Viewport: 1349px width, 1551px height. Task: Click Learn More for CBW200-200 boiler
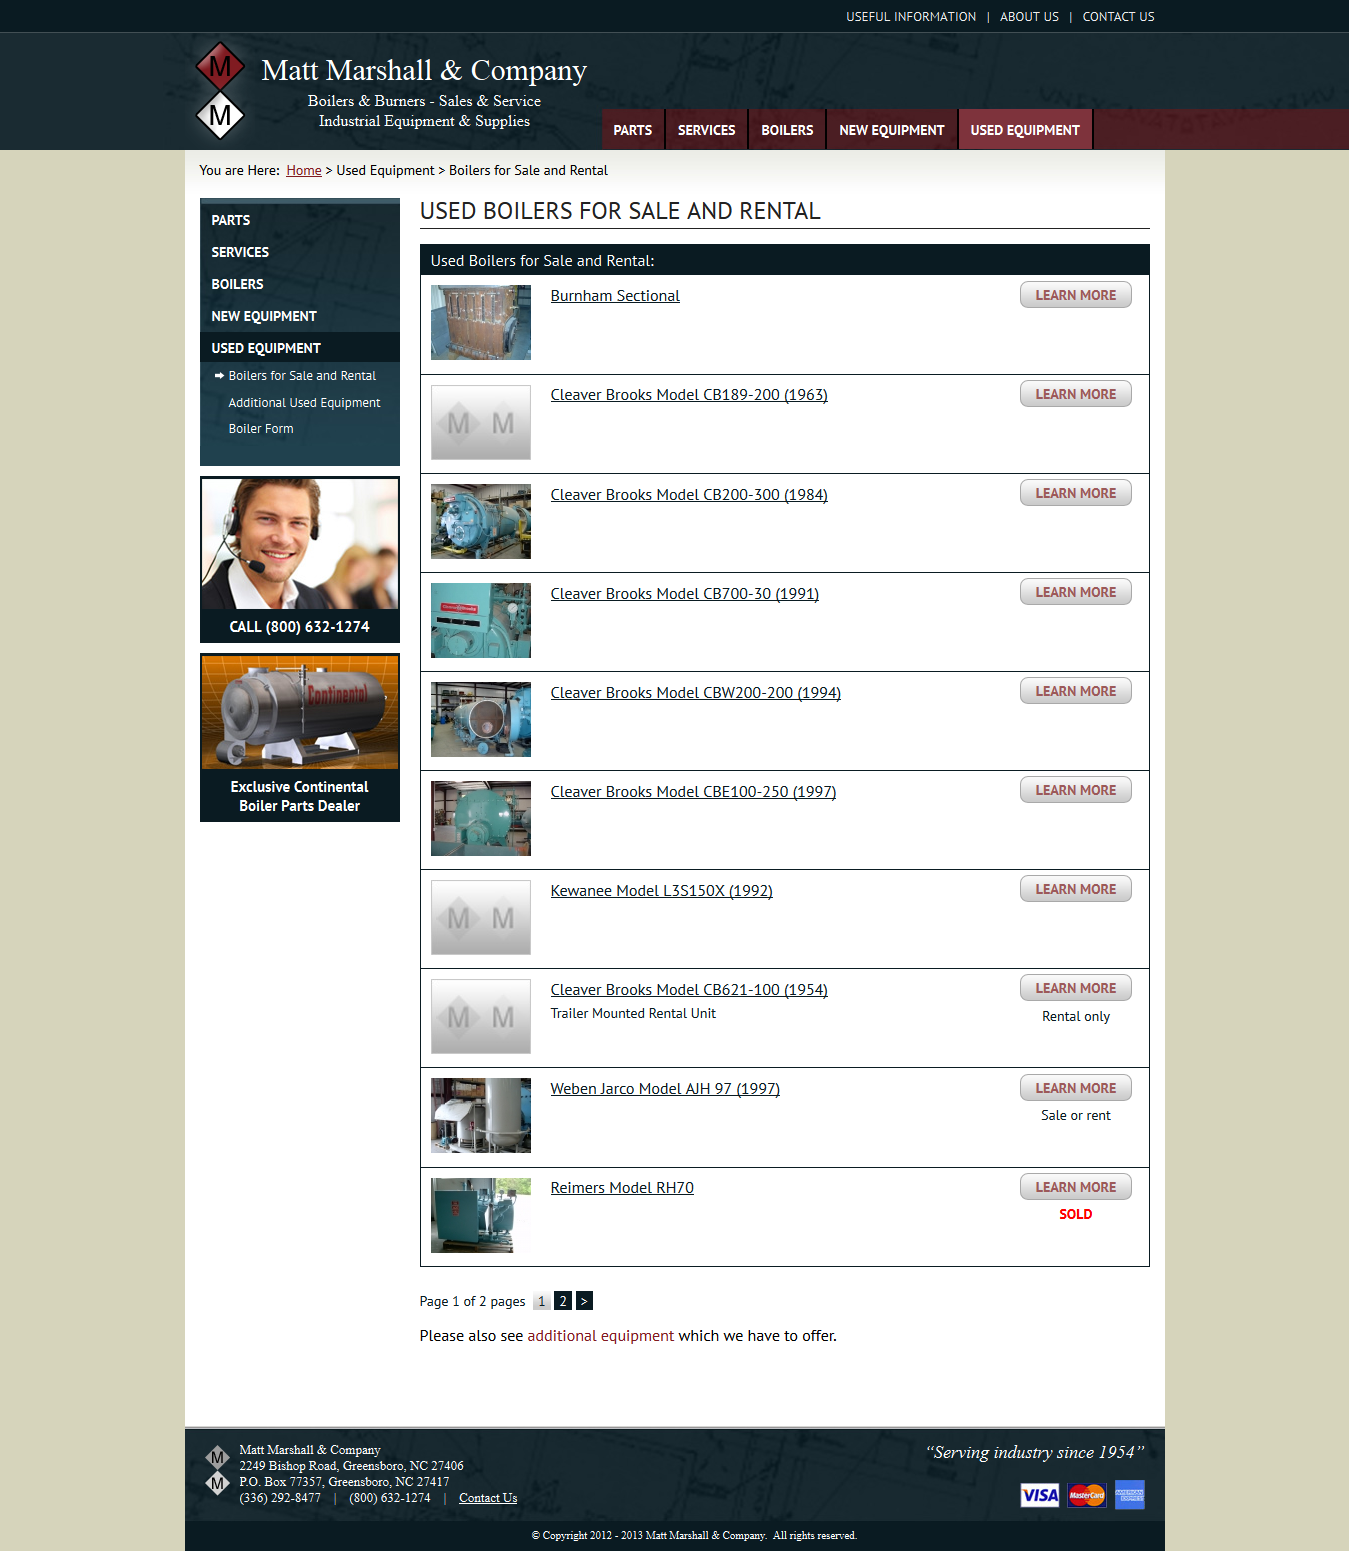1076,691
